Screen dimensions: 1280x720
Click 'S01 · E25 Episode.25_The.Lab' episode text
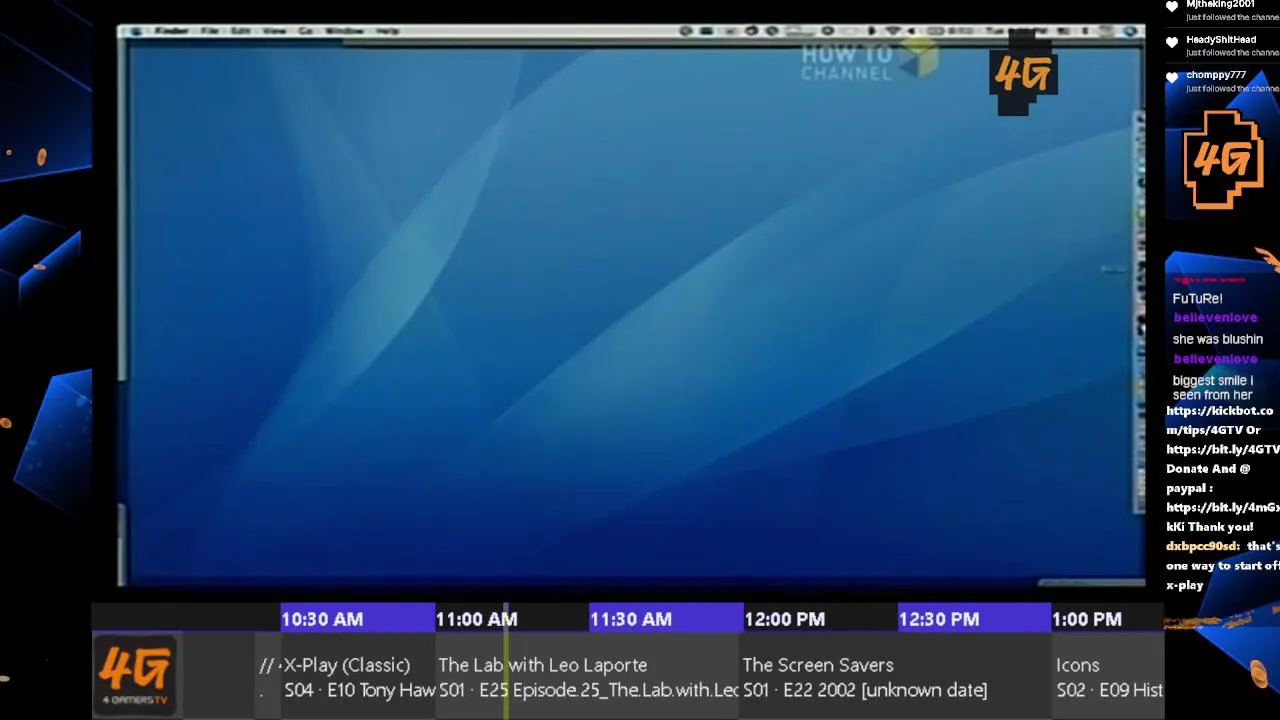tap(589, 690)
